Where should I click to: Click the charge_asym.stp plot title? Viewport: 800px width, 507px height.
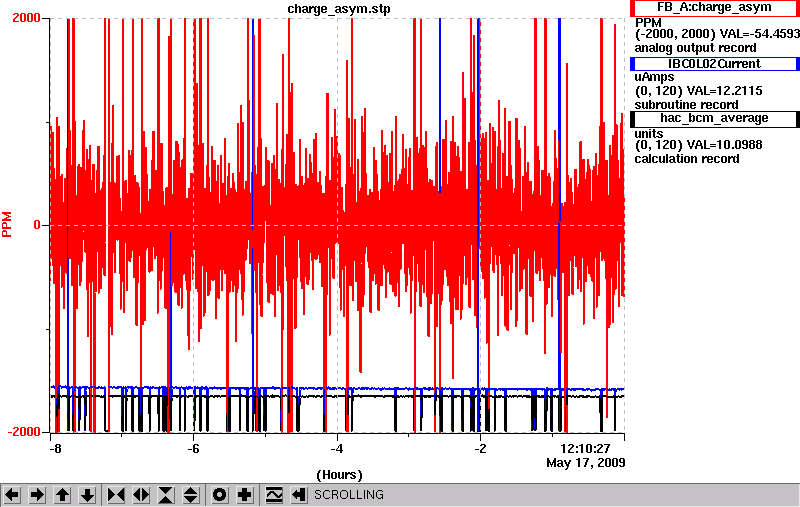point(339,9)
